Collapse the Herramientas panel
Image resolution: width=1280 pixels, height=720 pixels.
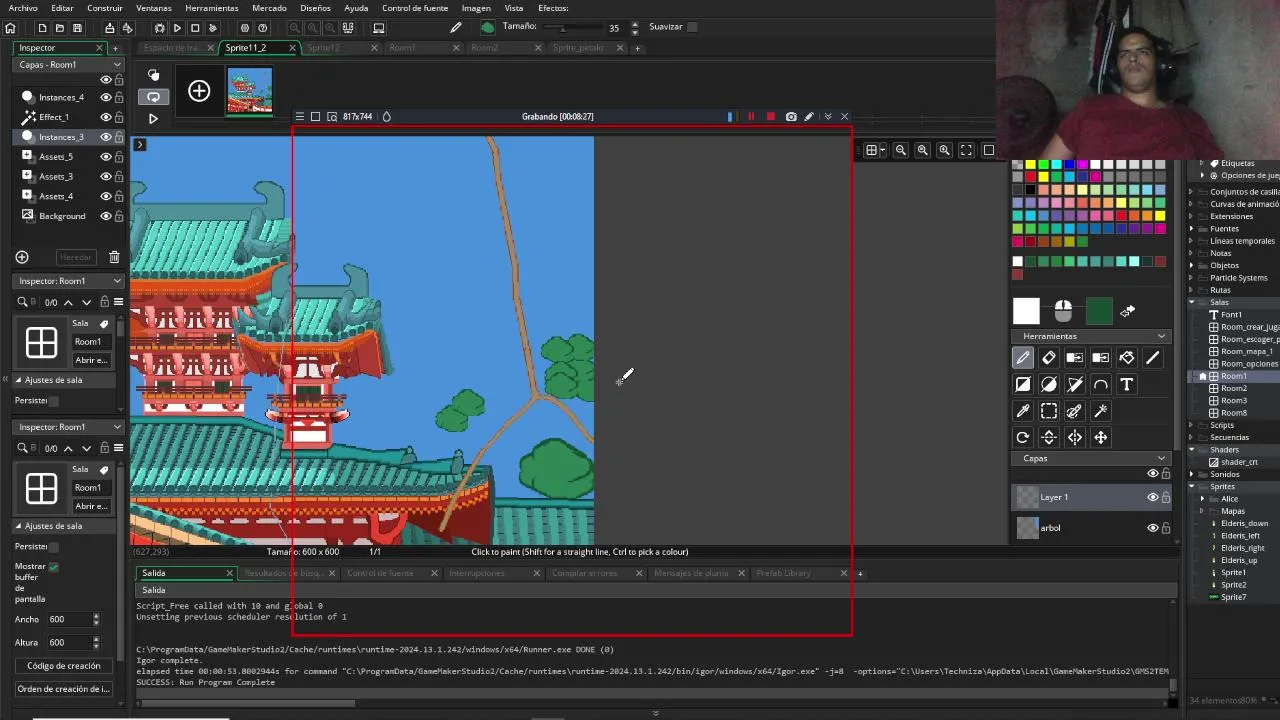[1161, 336]
